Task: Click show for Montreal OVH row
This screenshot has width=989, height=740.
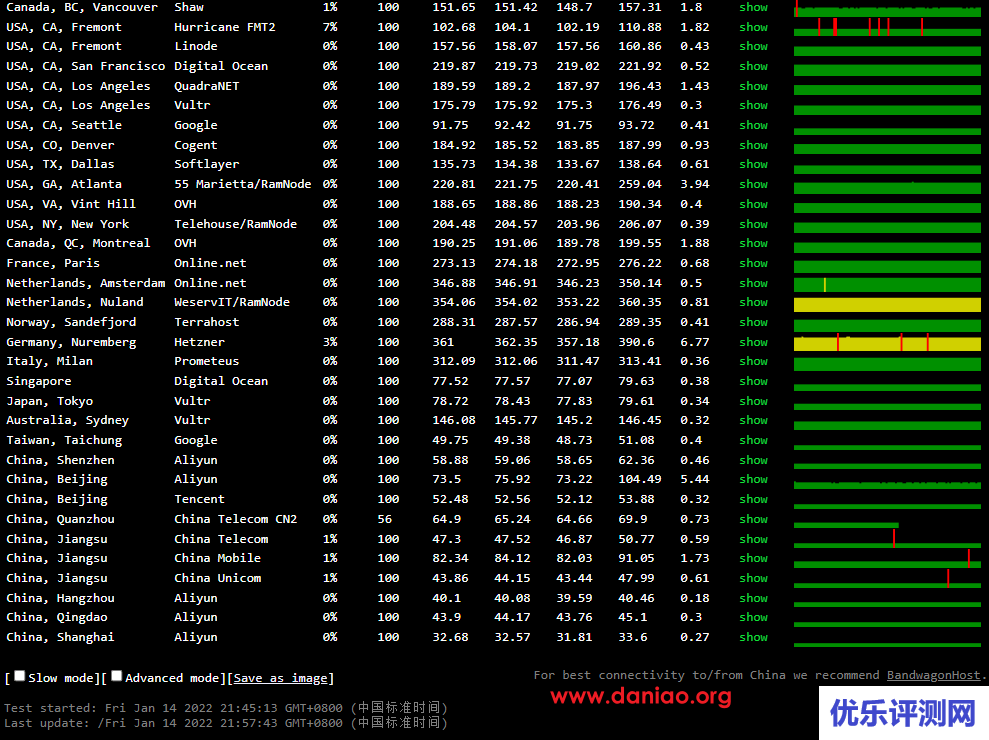Action: coord(754,243)
